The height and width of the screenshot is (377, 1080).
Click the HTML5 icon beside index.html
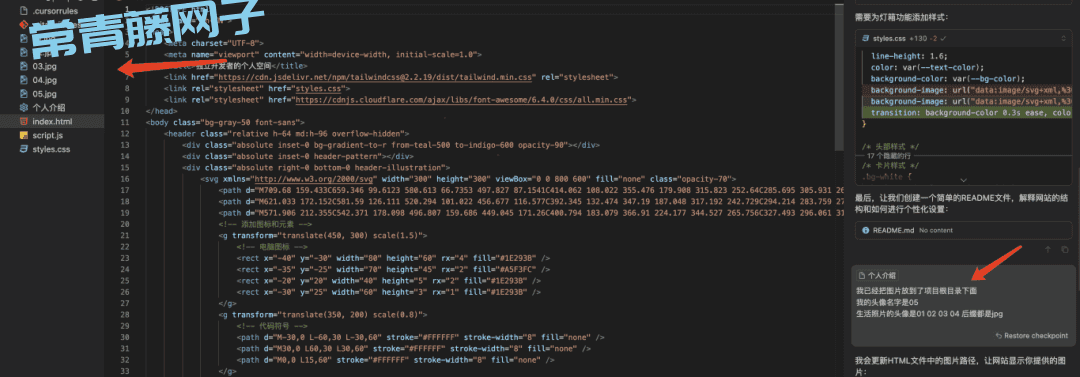tap(24, 121)
